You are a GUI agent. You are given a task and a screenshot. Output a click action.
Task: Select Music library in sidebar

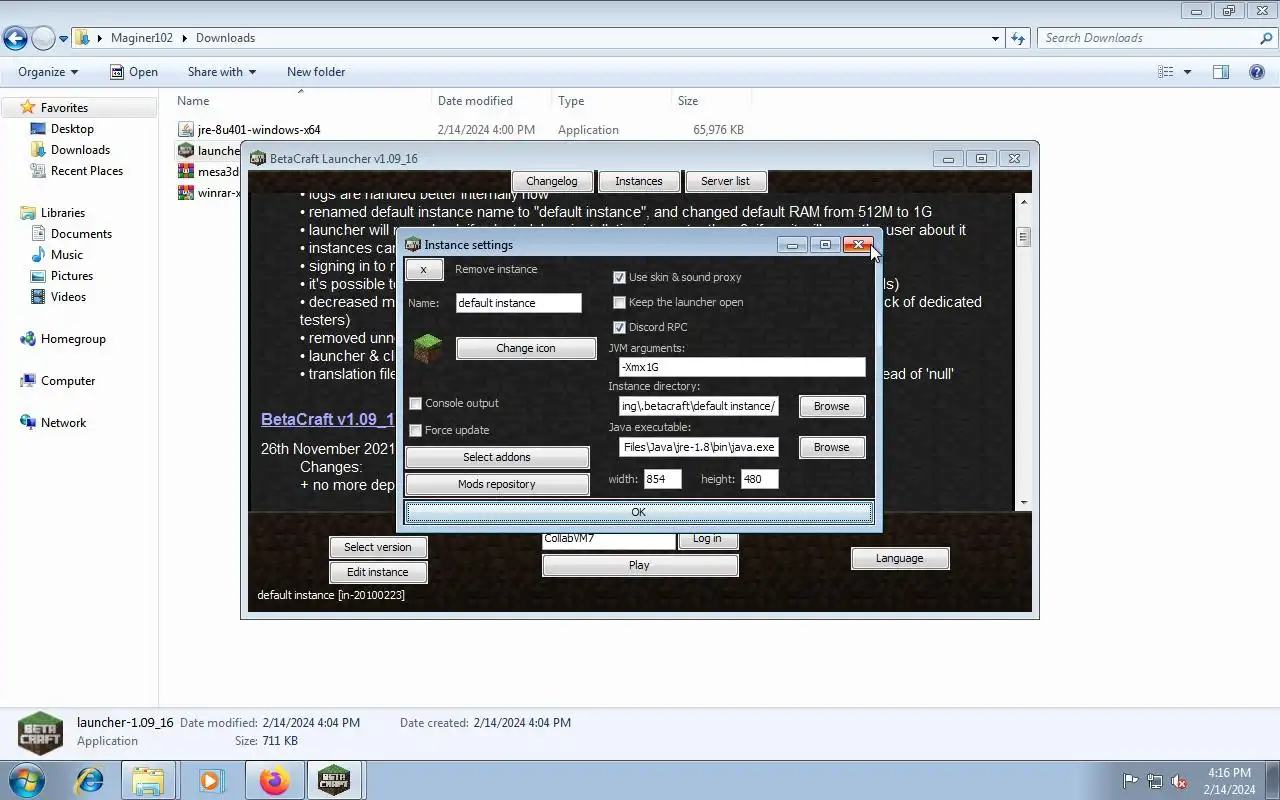coord(66,254)
